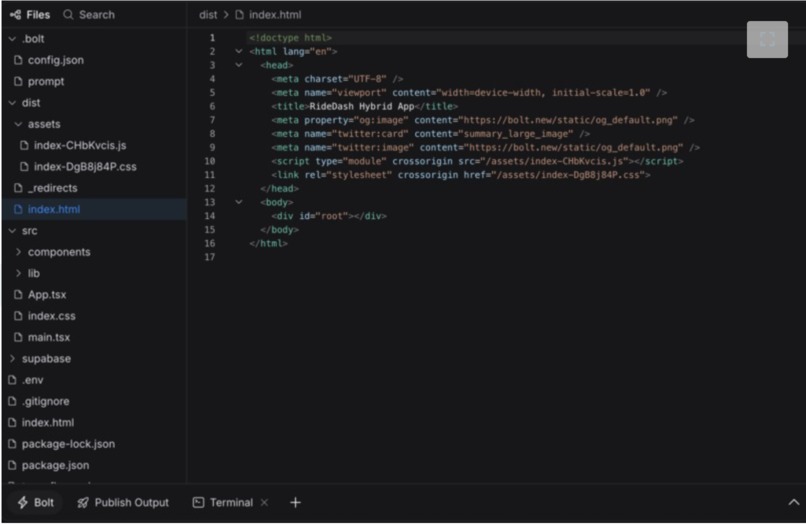The width and height of the screenshot is (806, 524).
Task: Click the main.tsx file icon
Action: (x=18, y=337)
